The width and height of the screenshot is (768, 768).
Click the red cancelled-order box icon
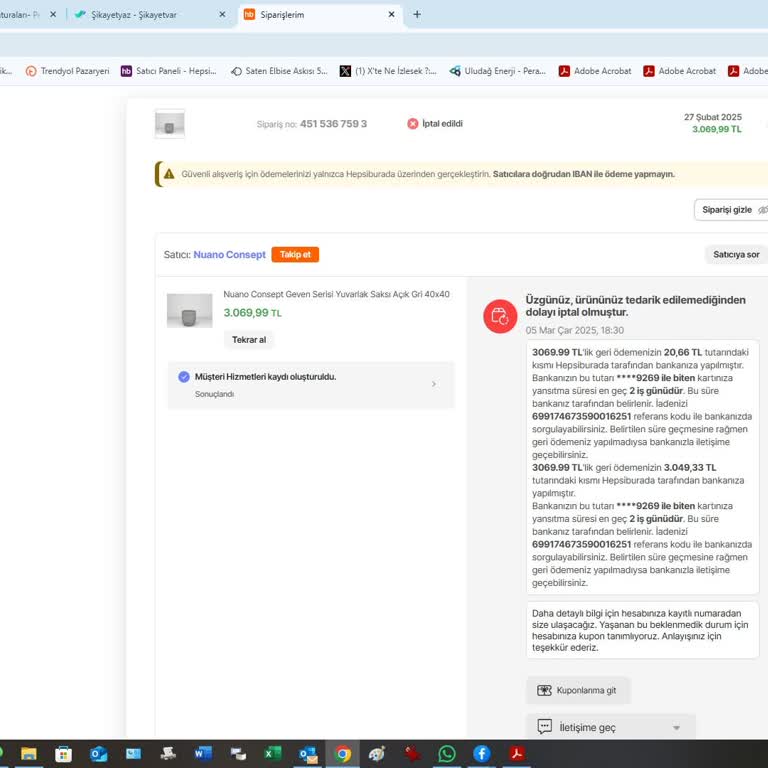pyautogui.click(x=500, y=316)
